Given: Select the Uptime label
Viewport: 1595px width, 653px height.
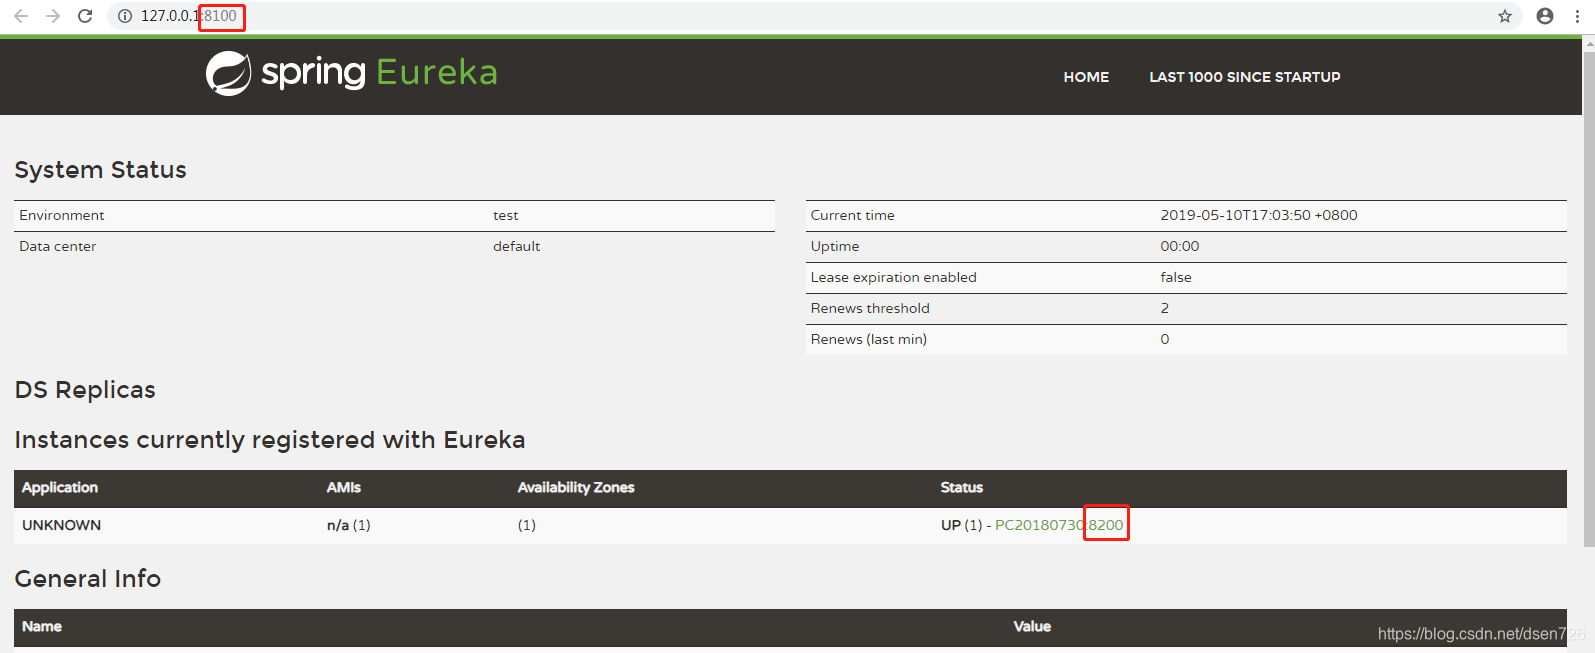Looking at the screenshot, I should click(835, 246).
